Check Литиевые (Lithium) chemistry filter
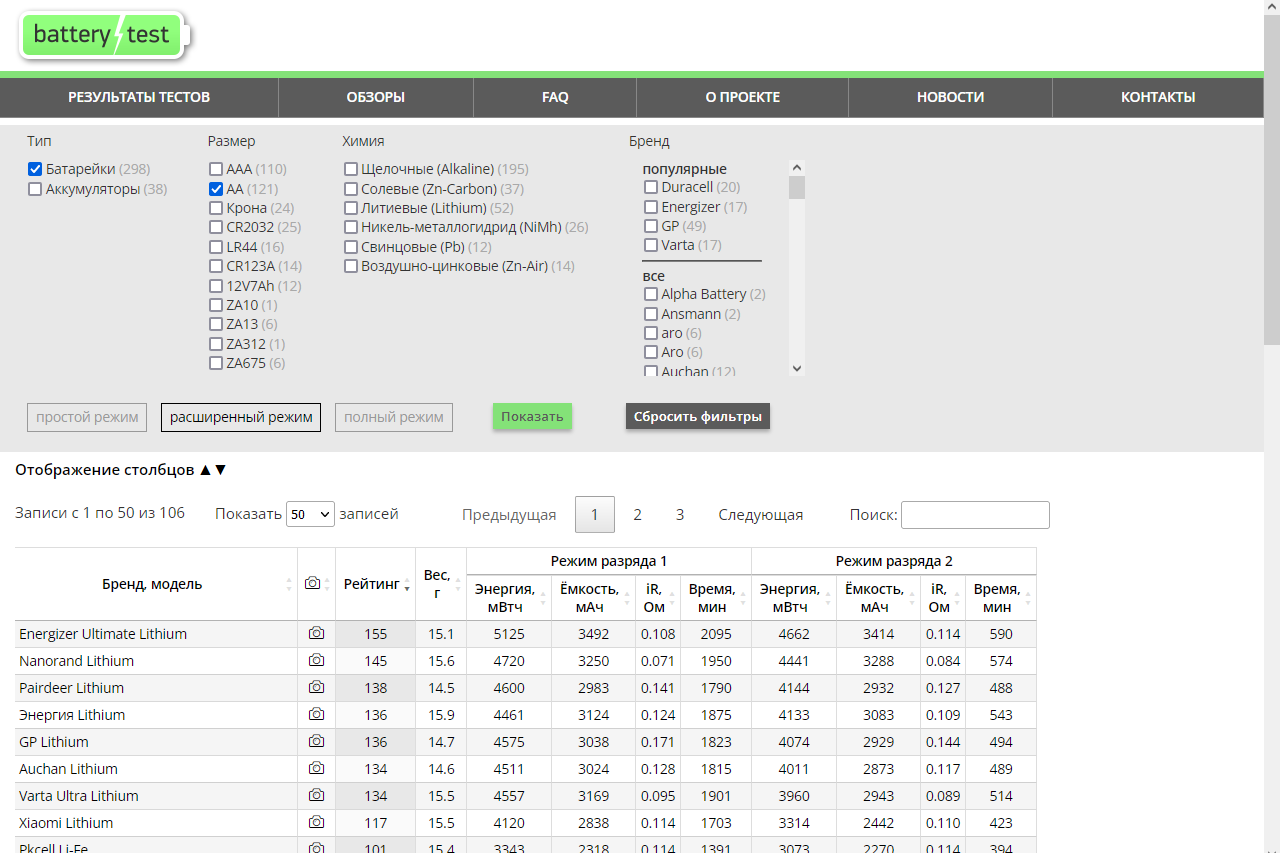The image size is (1280, 853). (351, 208)
